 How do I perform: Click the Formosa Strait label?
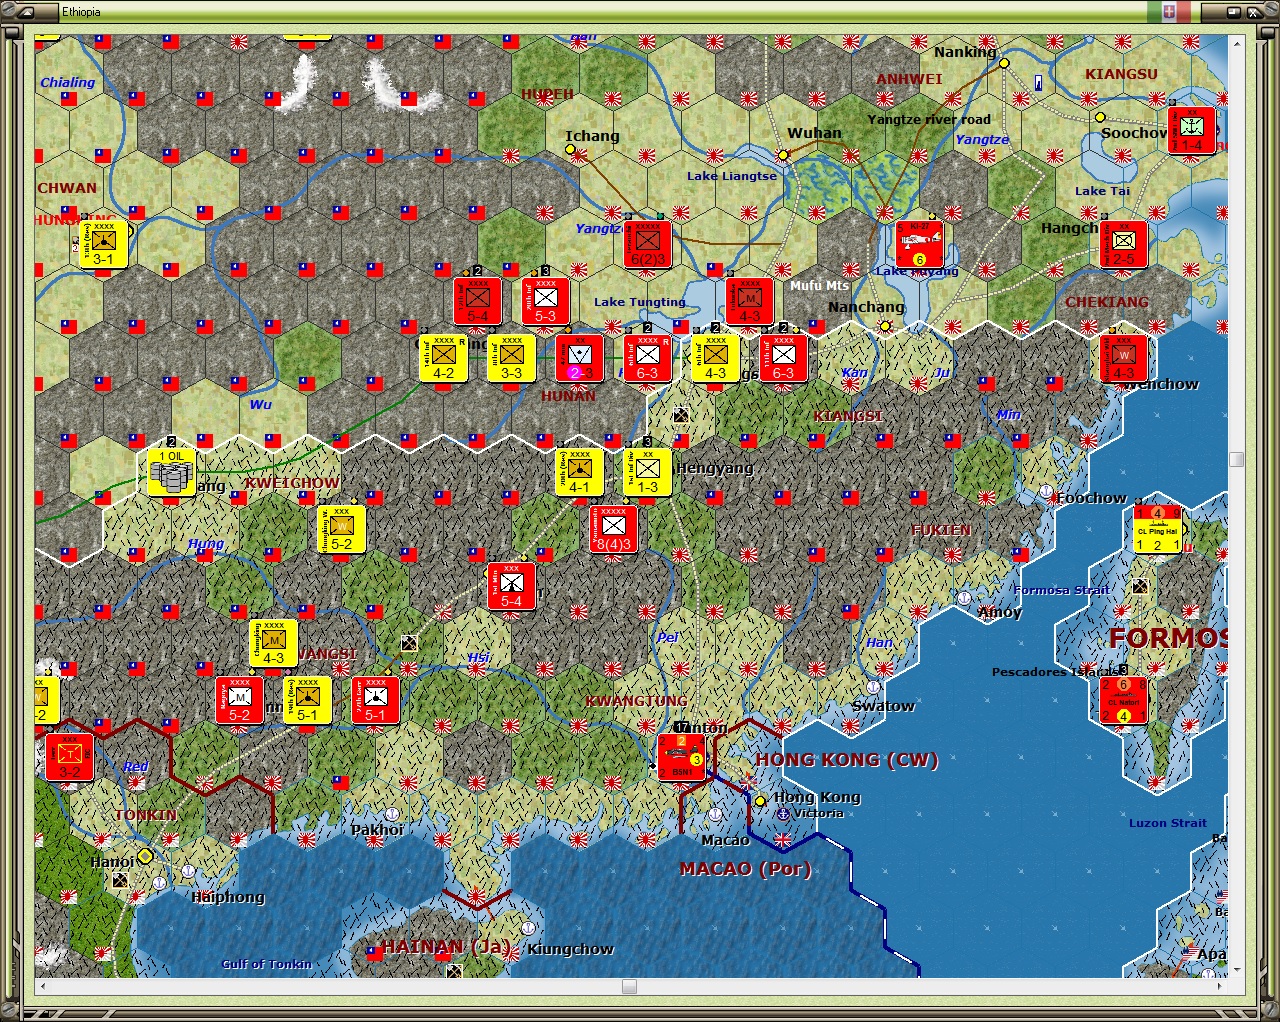[x=1061, y=590]
